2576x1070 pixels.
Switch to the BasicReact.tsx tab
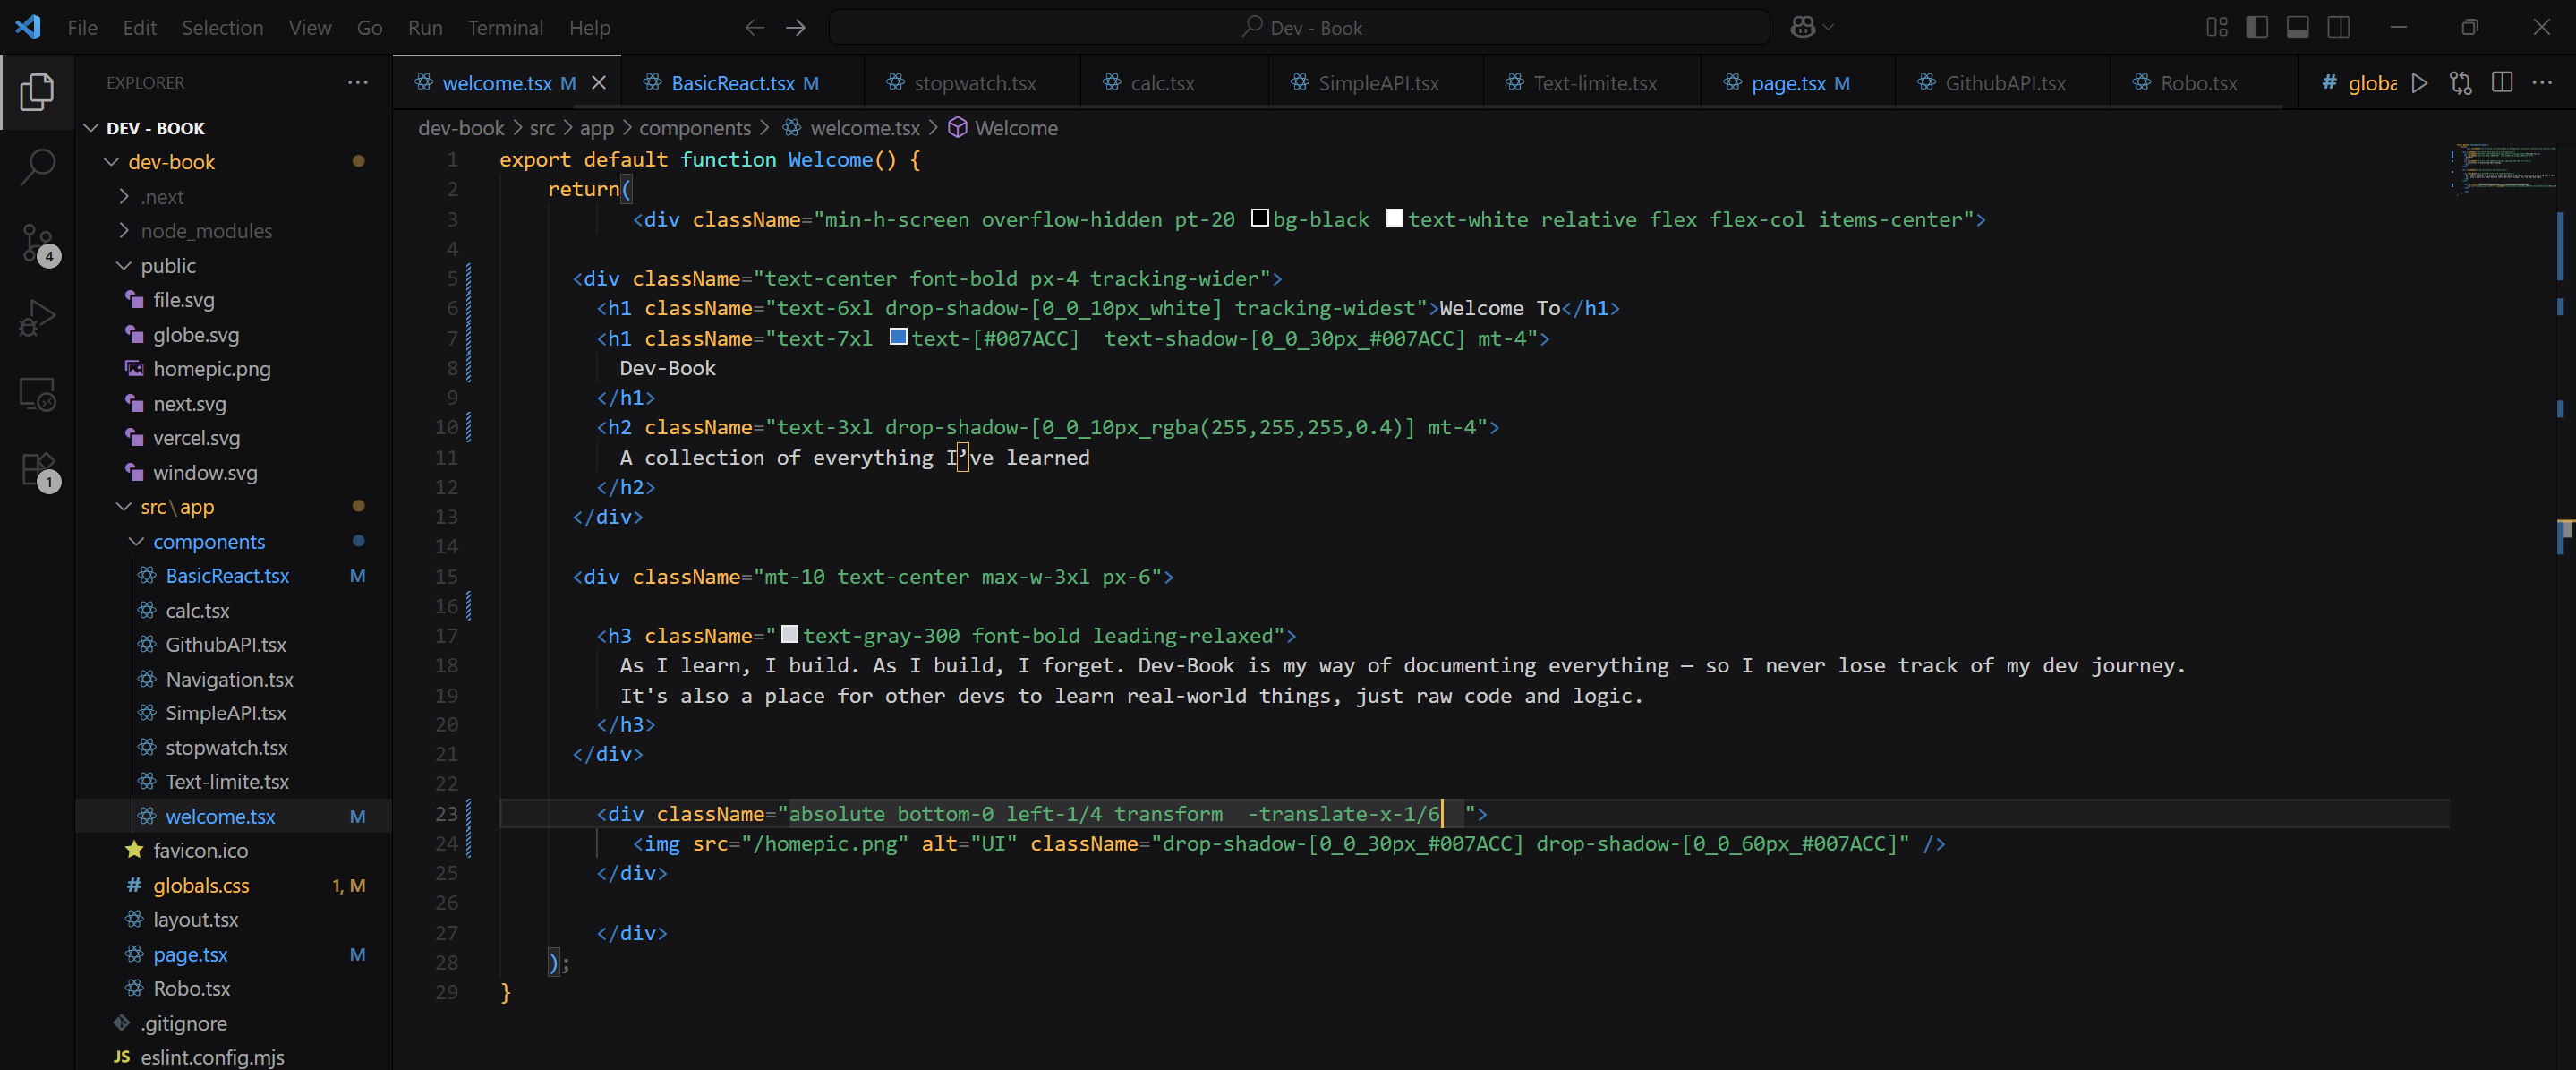point(742,83)
